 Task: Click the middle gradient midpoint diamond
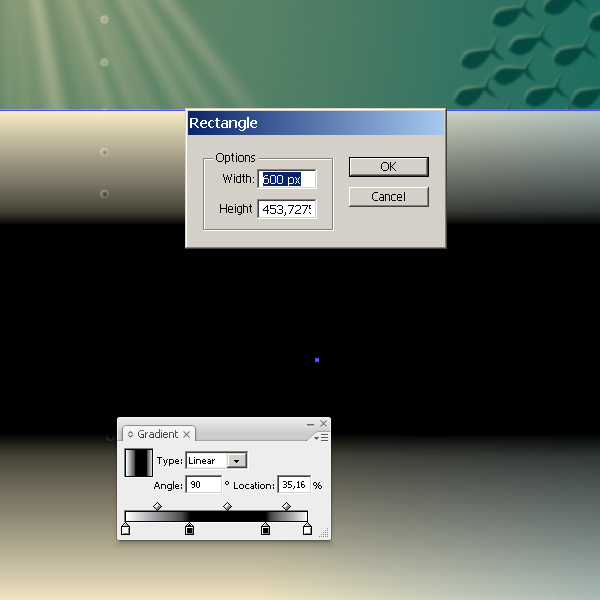point(227,506)
